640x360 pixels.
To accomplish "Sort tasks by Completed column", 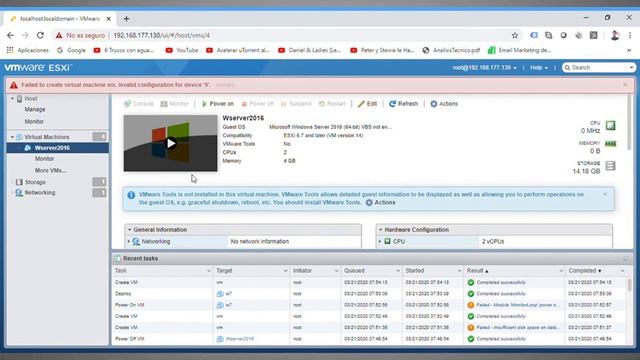I will pyautogui.click(x=582, y=271).
